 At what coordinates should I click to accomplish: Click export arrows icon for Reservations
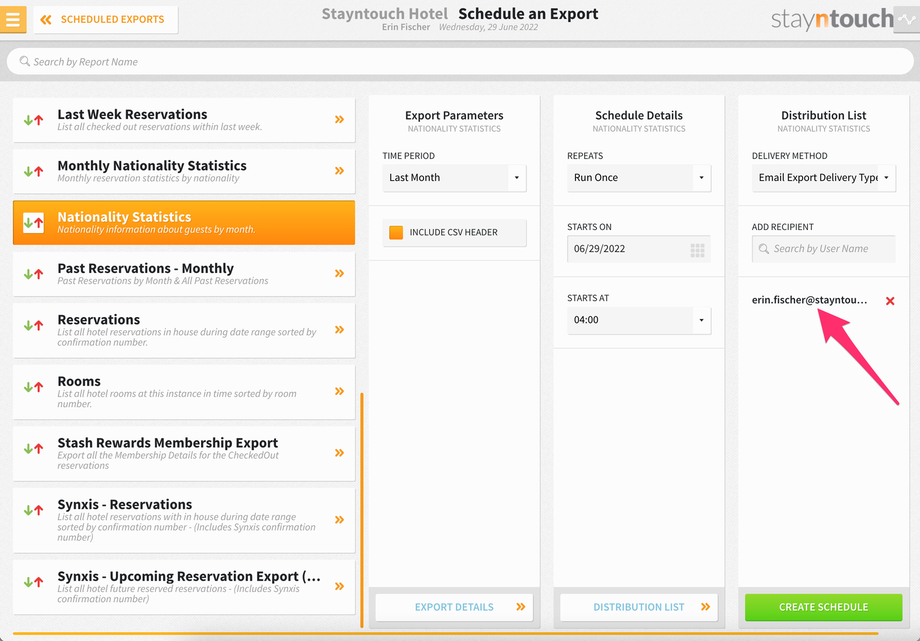33,325
